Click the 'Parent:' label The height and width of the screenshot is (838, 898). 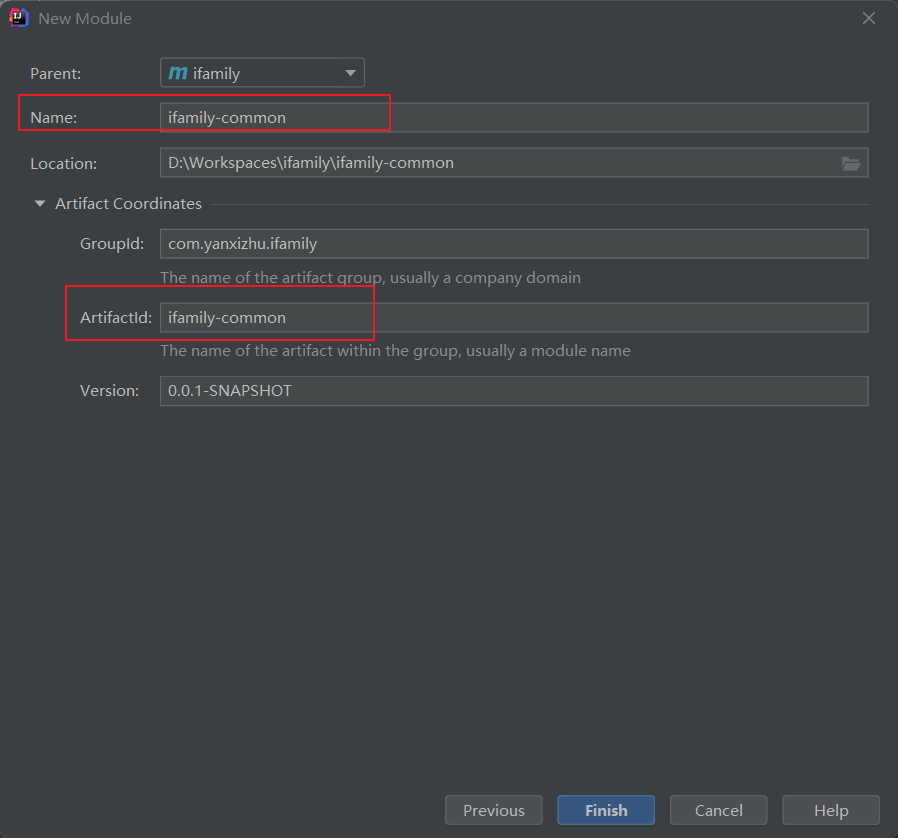(x=56, y=74)
